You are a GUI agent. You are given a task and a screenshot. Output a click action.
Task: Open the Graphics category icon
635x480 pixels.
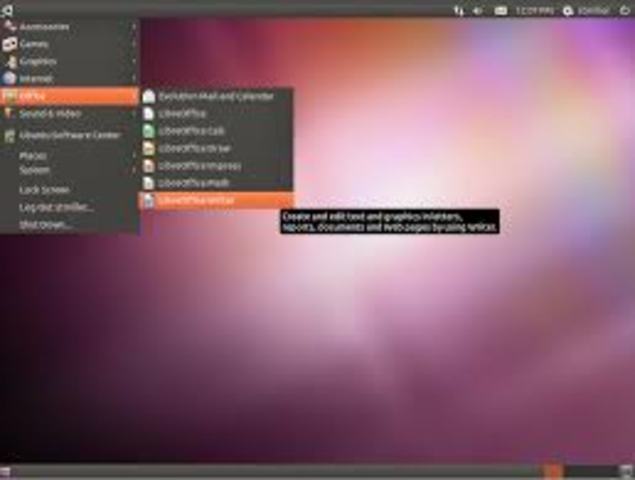coord(11,62)
